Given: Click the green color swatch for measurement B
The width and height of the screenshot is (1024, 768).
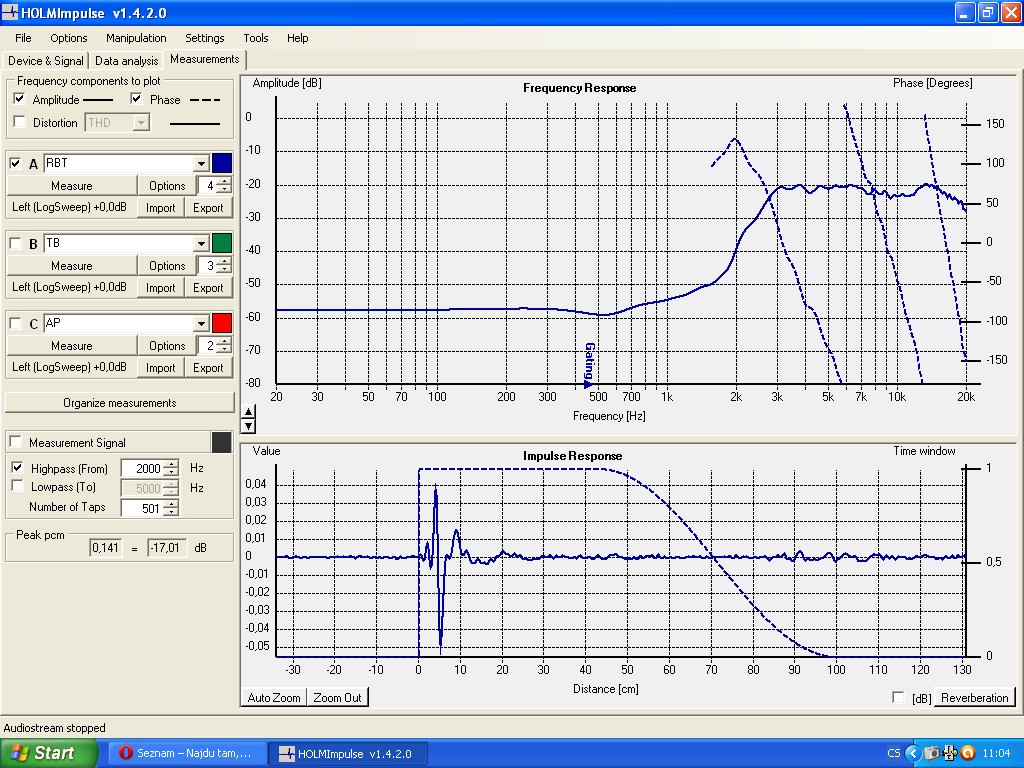Looking at the screenshot, I should click(x=221, y=244).
